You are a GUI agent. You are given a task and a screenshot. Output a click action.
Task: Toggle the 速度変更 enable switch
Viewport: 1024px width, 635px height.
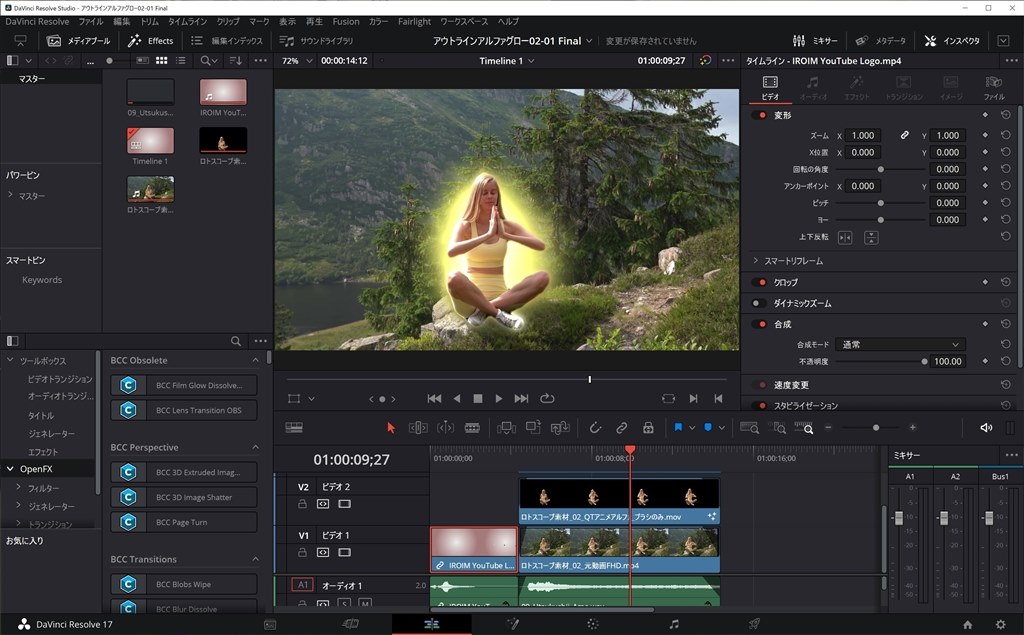[x=759, y=385]
